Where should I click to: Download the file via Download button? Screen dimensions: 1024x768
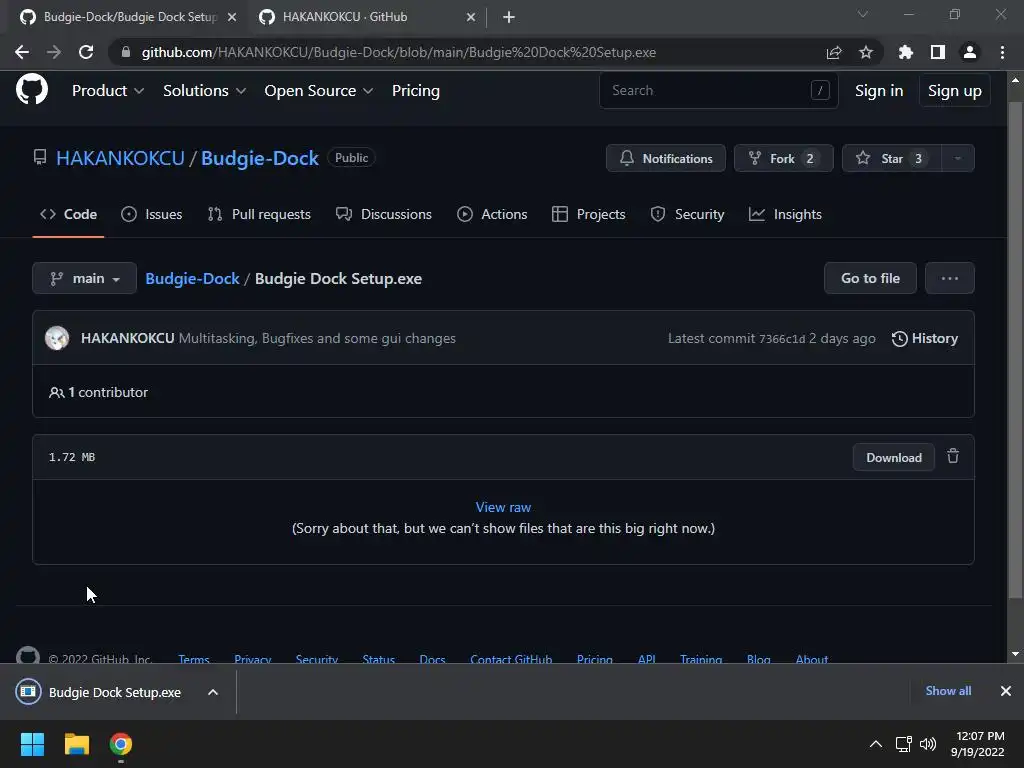pyautogui.click(x=893, y=457)
